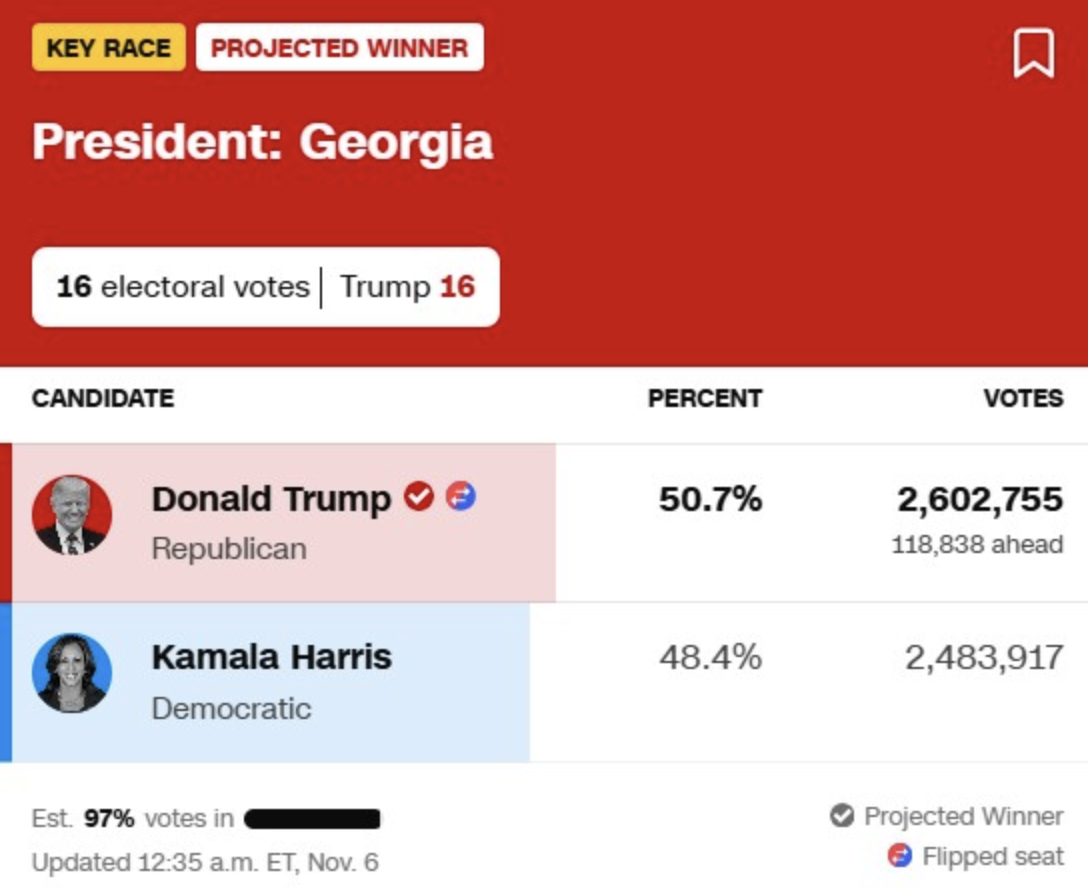Viewport: 1088px width, 888px height.
Task: Click gray Projected Winner legend checkmark icon
Action: point(842,816)
